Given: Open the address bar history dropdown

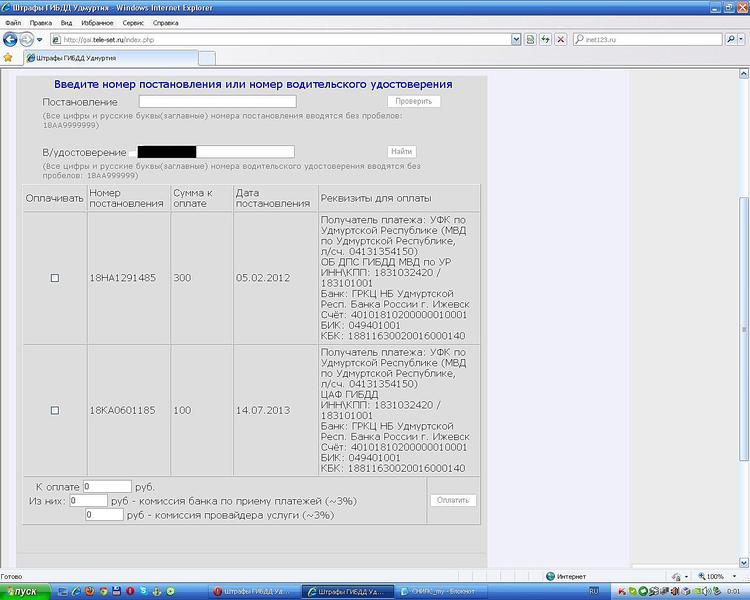Looking at the screenshot, I should click(516, 40).
